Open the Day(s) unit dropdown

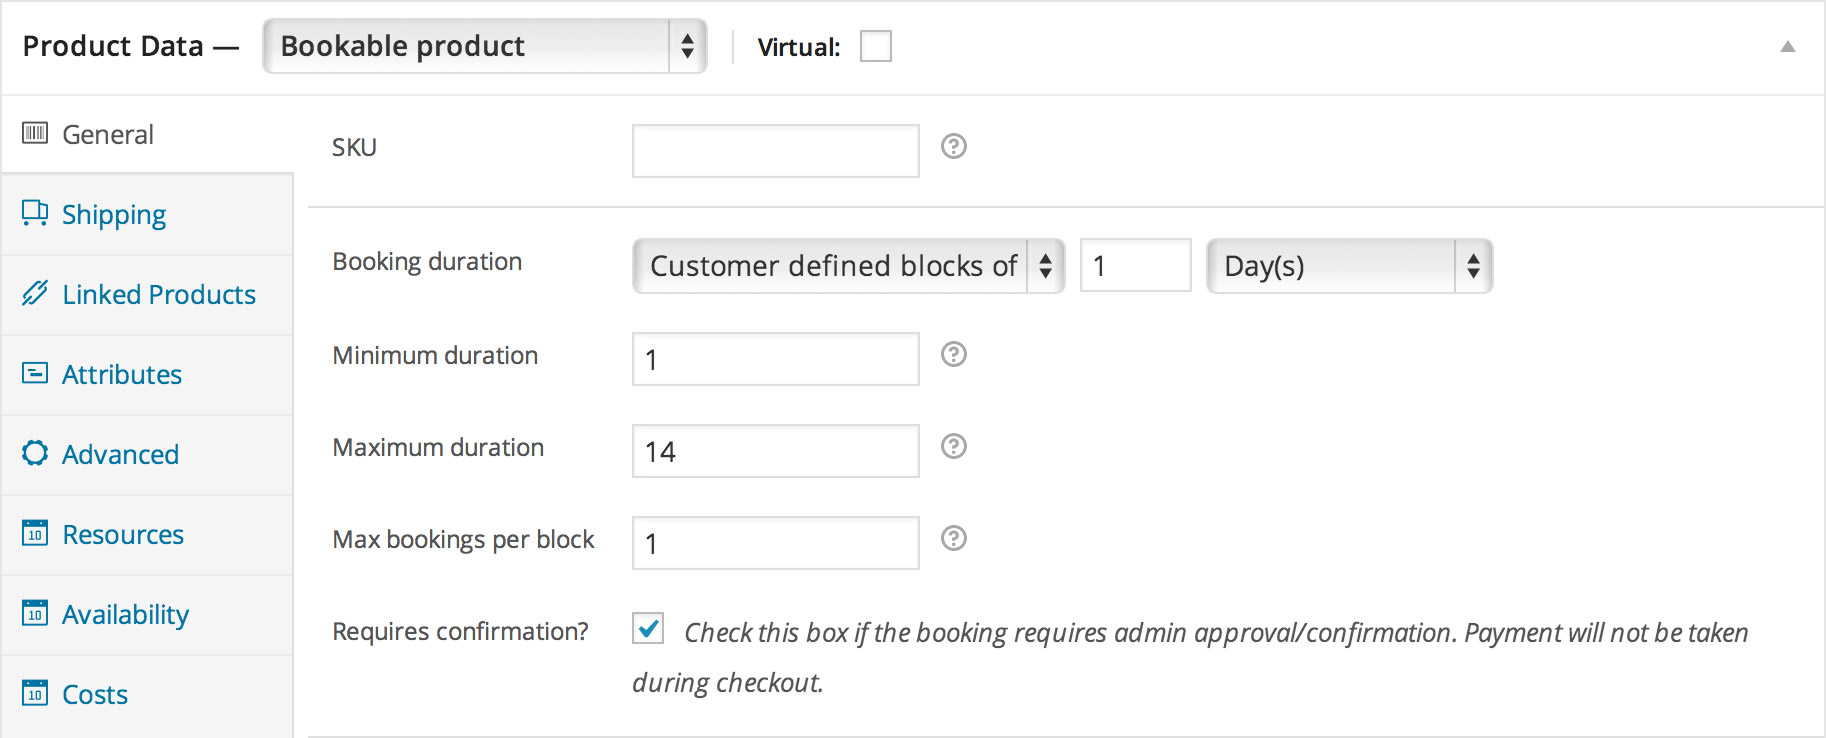point(1350,266)
